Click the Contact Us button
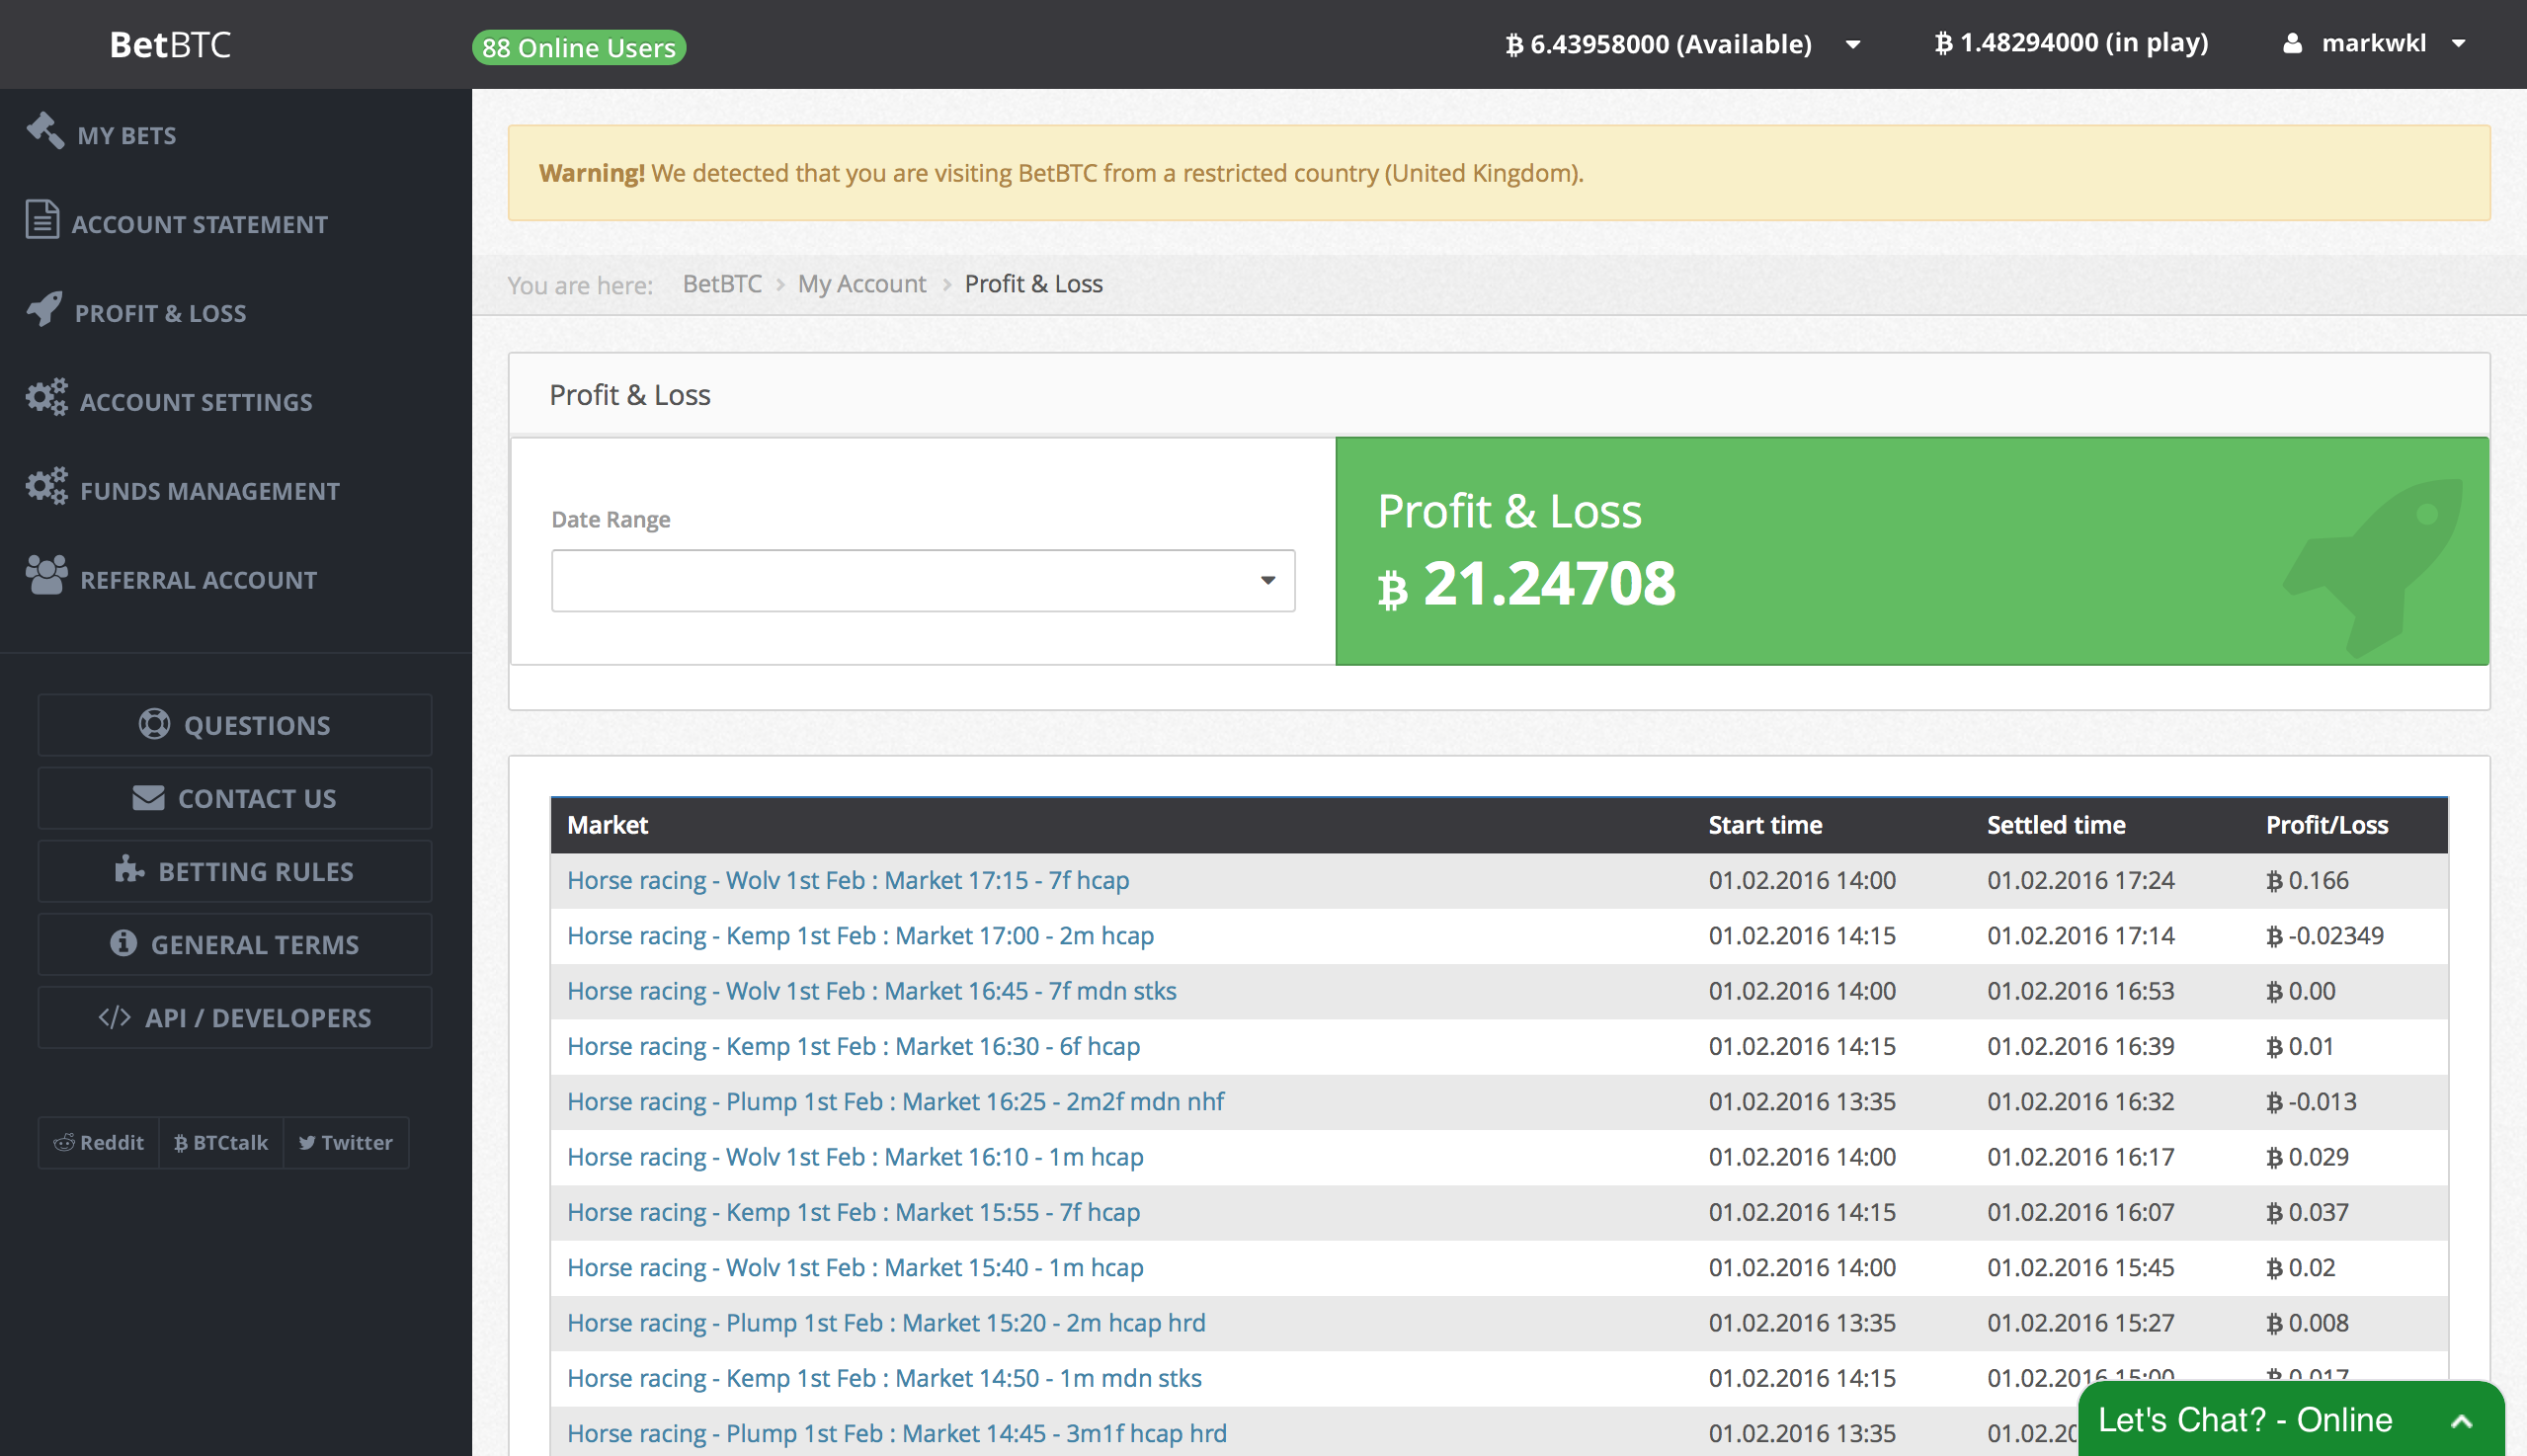This screenshot has height=1456, width=2527. pyautogui.click(x=235, y=798)
